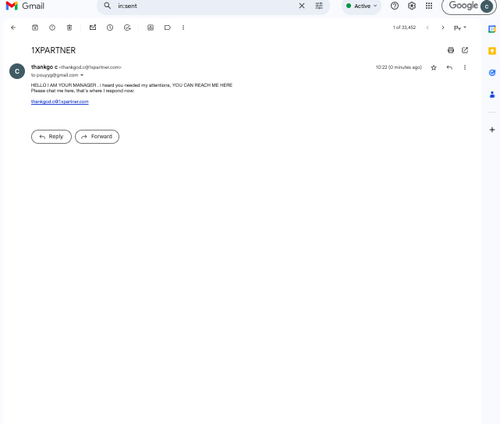Go back to the message list
The image size is (500, 424).
(13, 28)
